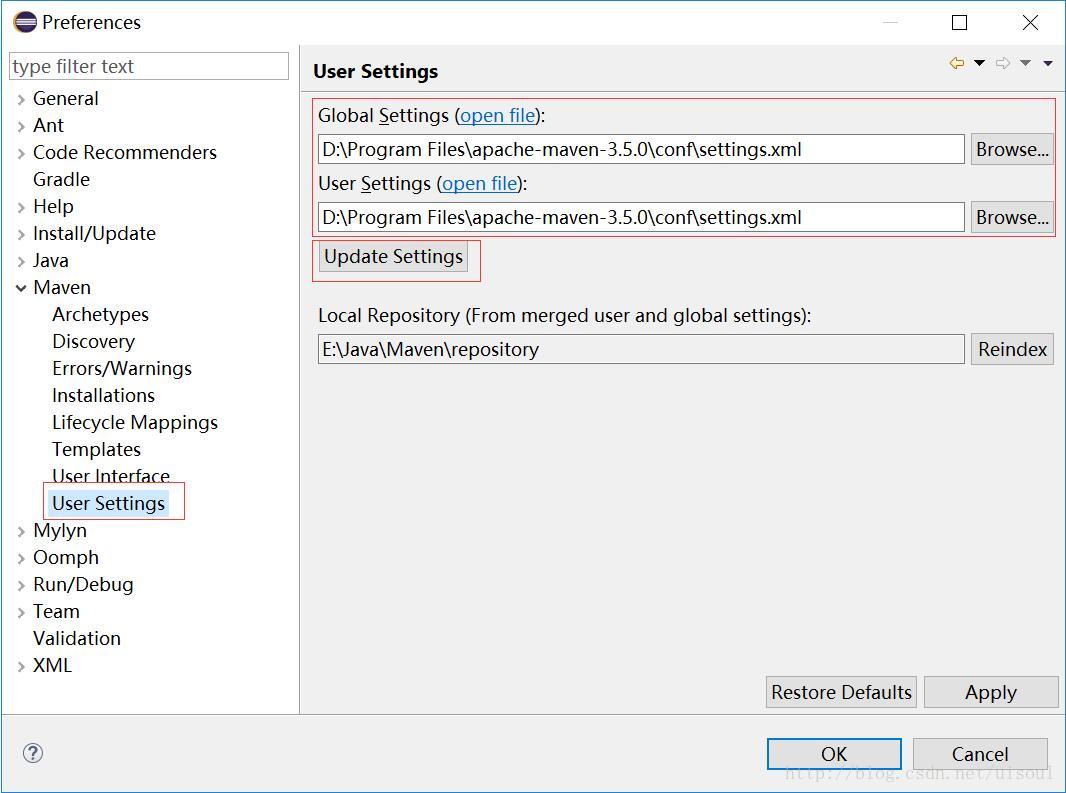
Task: Click the Restore Defaults button
Action: pos(841,692)
